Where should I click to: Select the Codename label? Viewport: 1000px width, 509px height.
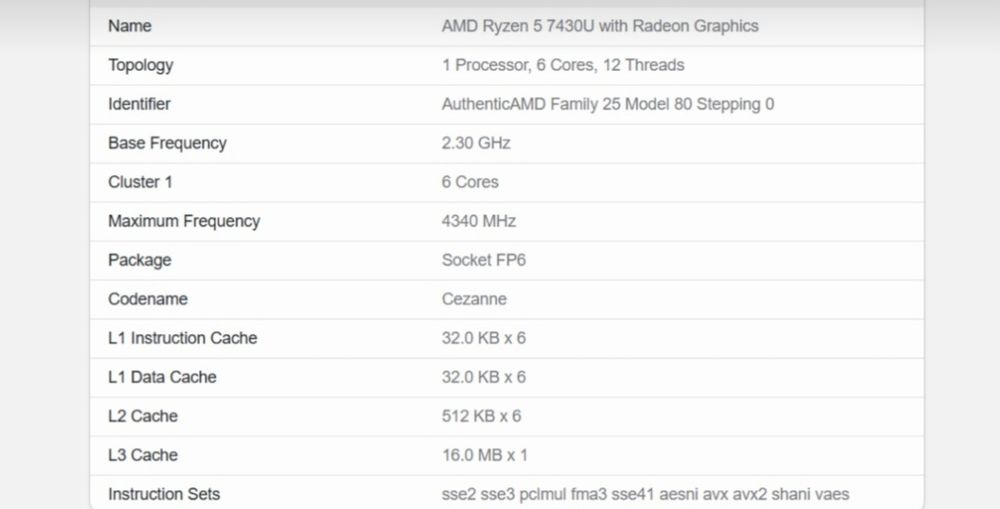[148, 299]
